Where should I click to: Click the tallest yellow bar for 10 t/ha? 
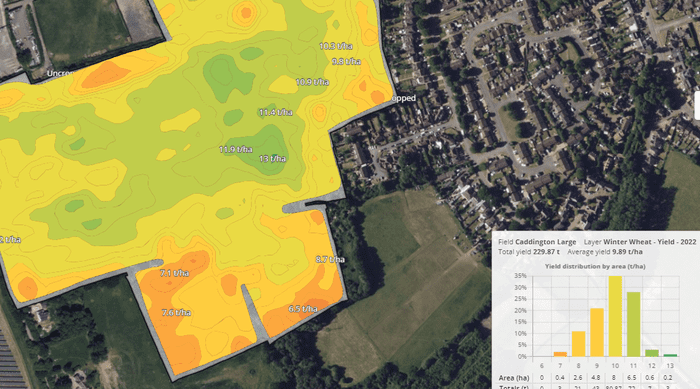tap(615, 316)
